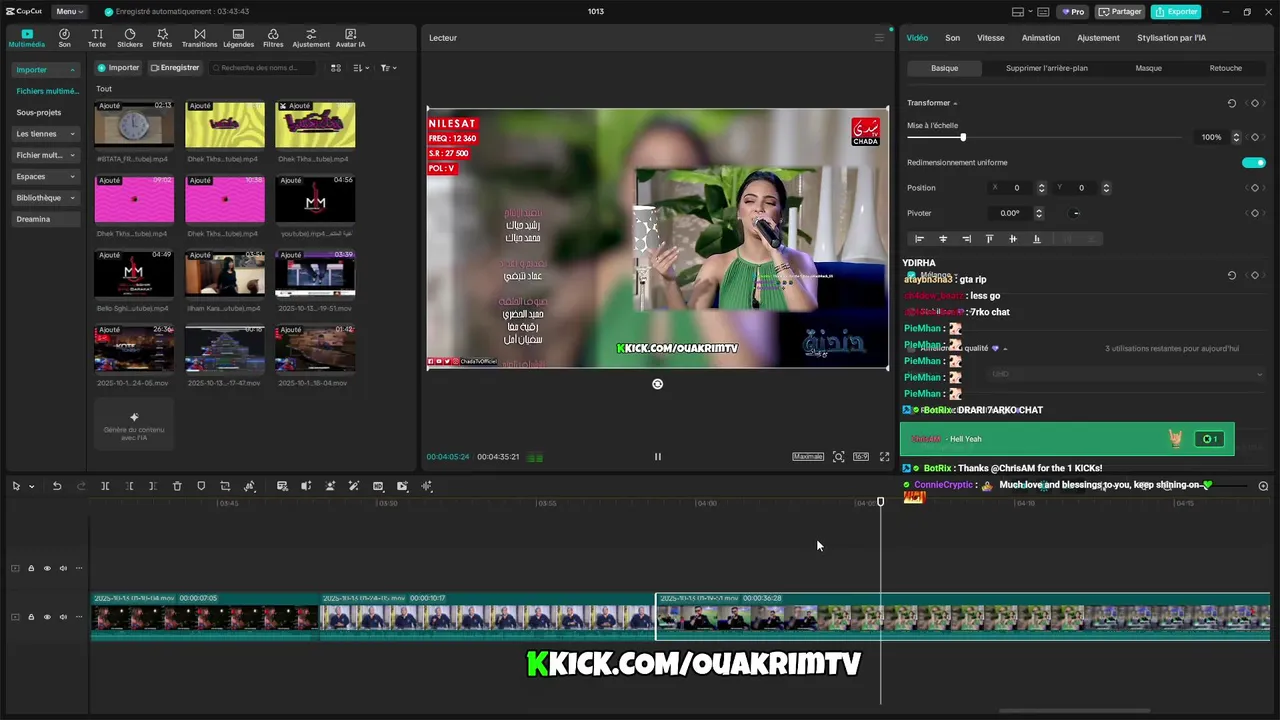Viewport: 1280px width, 720px height.
Task: Hide the lower video track with eye icon
Action: point(47,617)
